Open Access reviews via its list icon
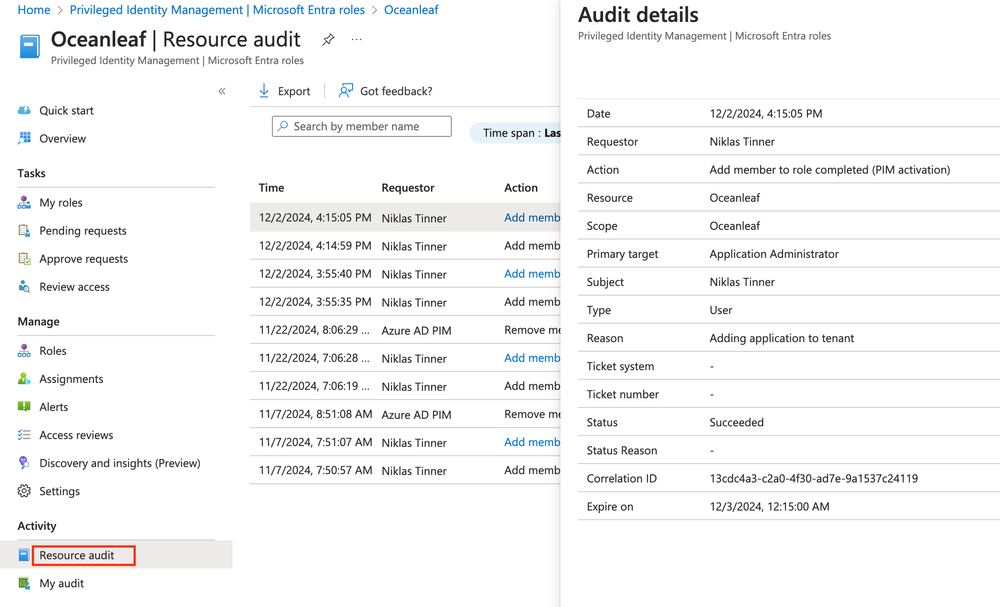The width and height of the screenshot is (1000, 607). tap(23, 434)
